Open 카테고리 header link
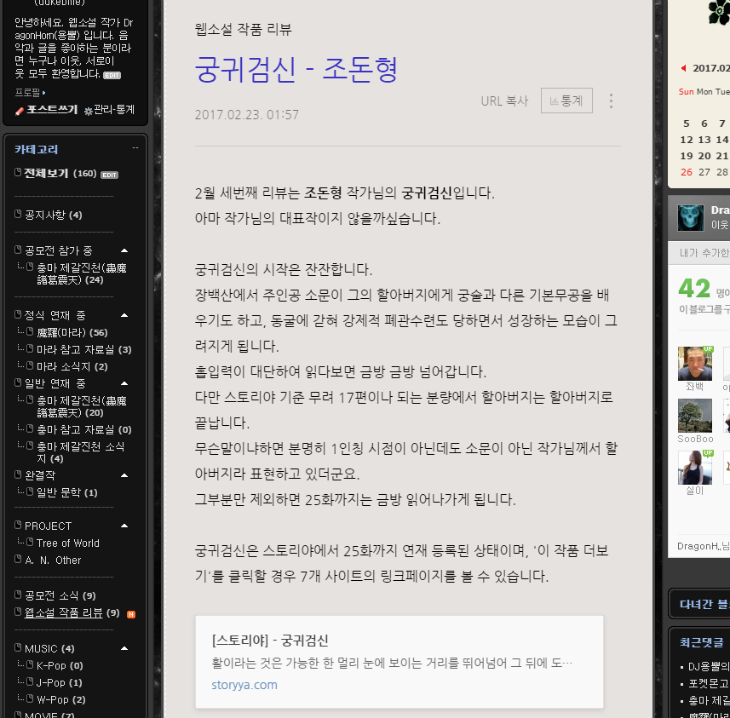Screen dimensions: 730x718 tap(36, 149)
